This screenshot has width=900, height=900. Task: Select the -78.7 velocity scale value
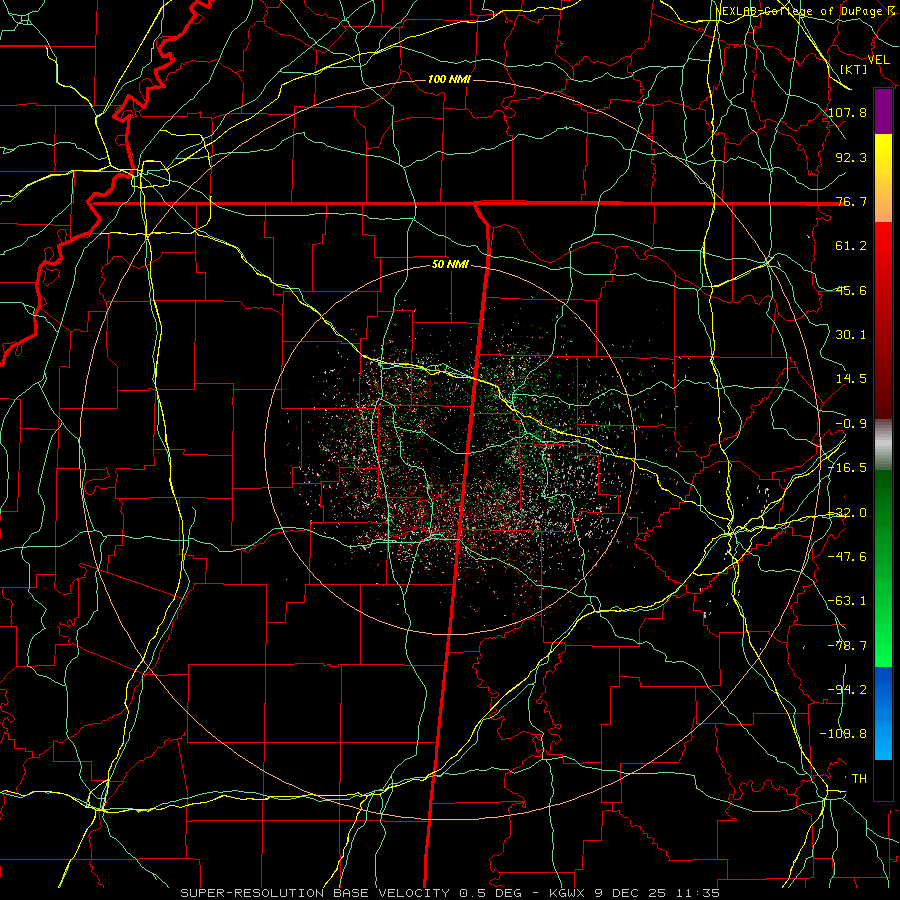[x=848, y=646]
